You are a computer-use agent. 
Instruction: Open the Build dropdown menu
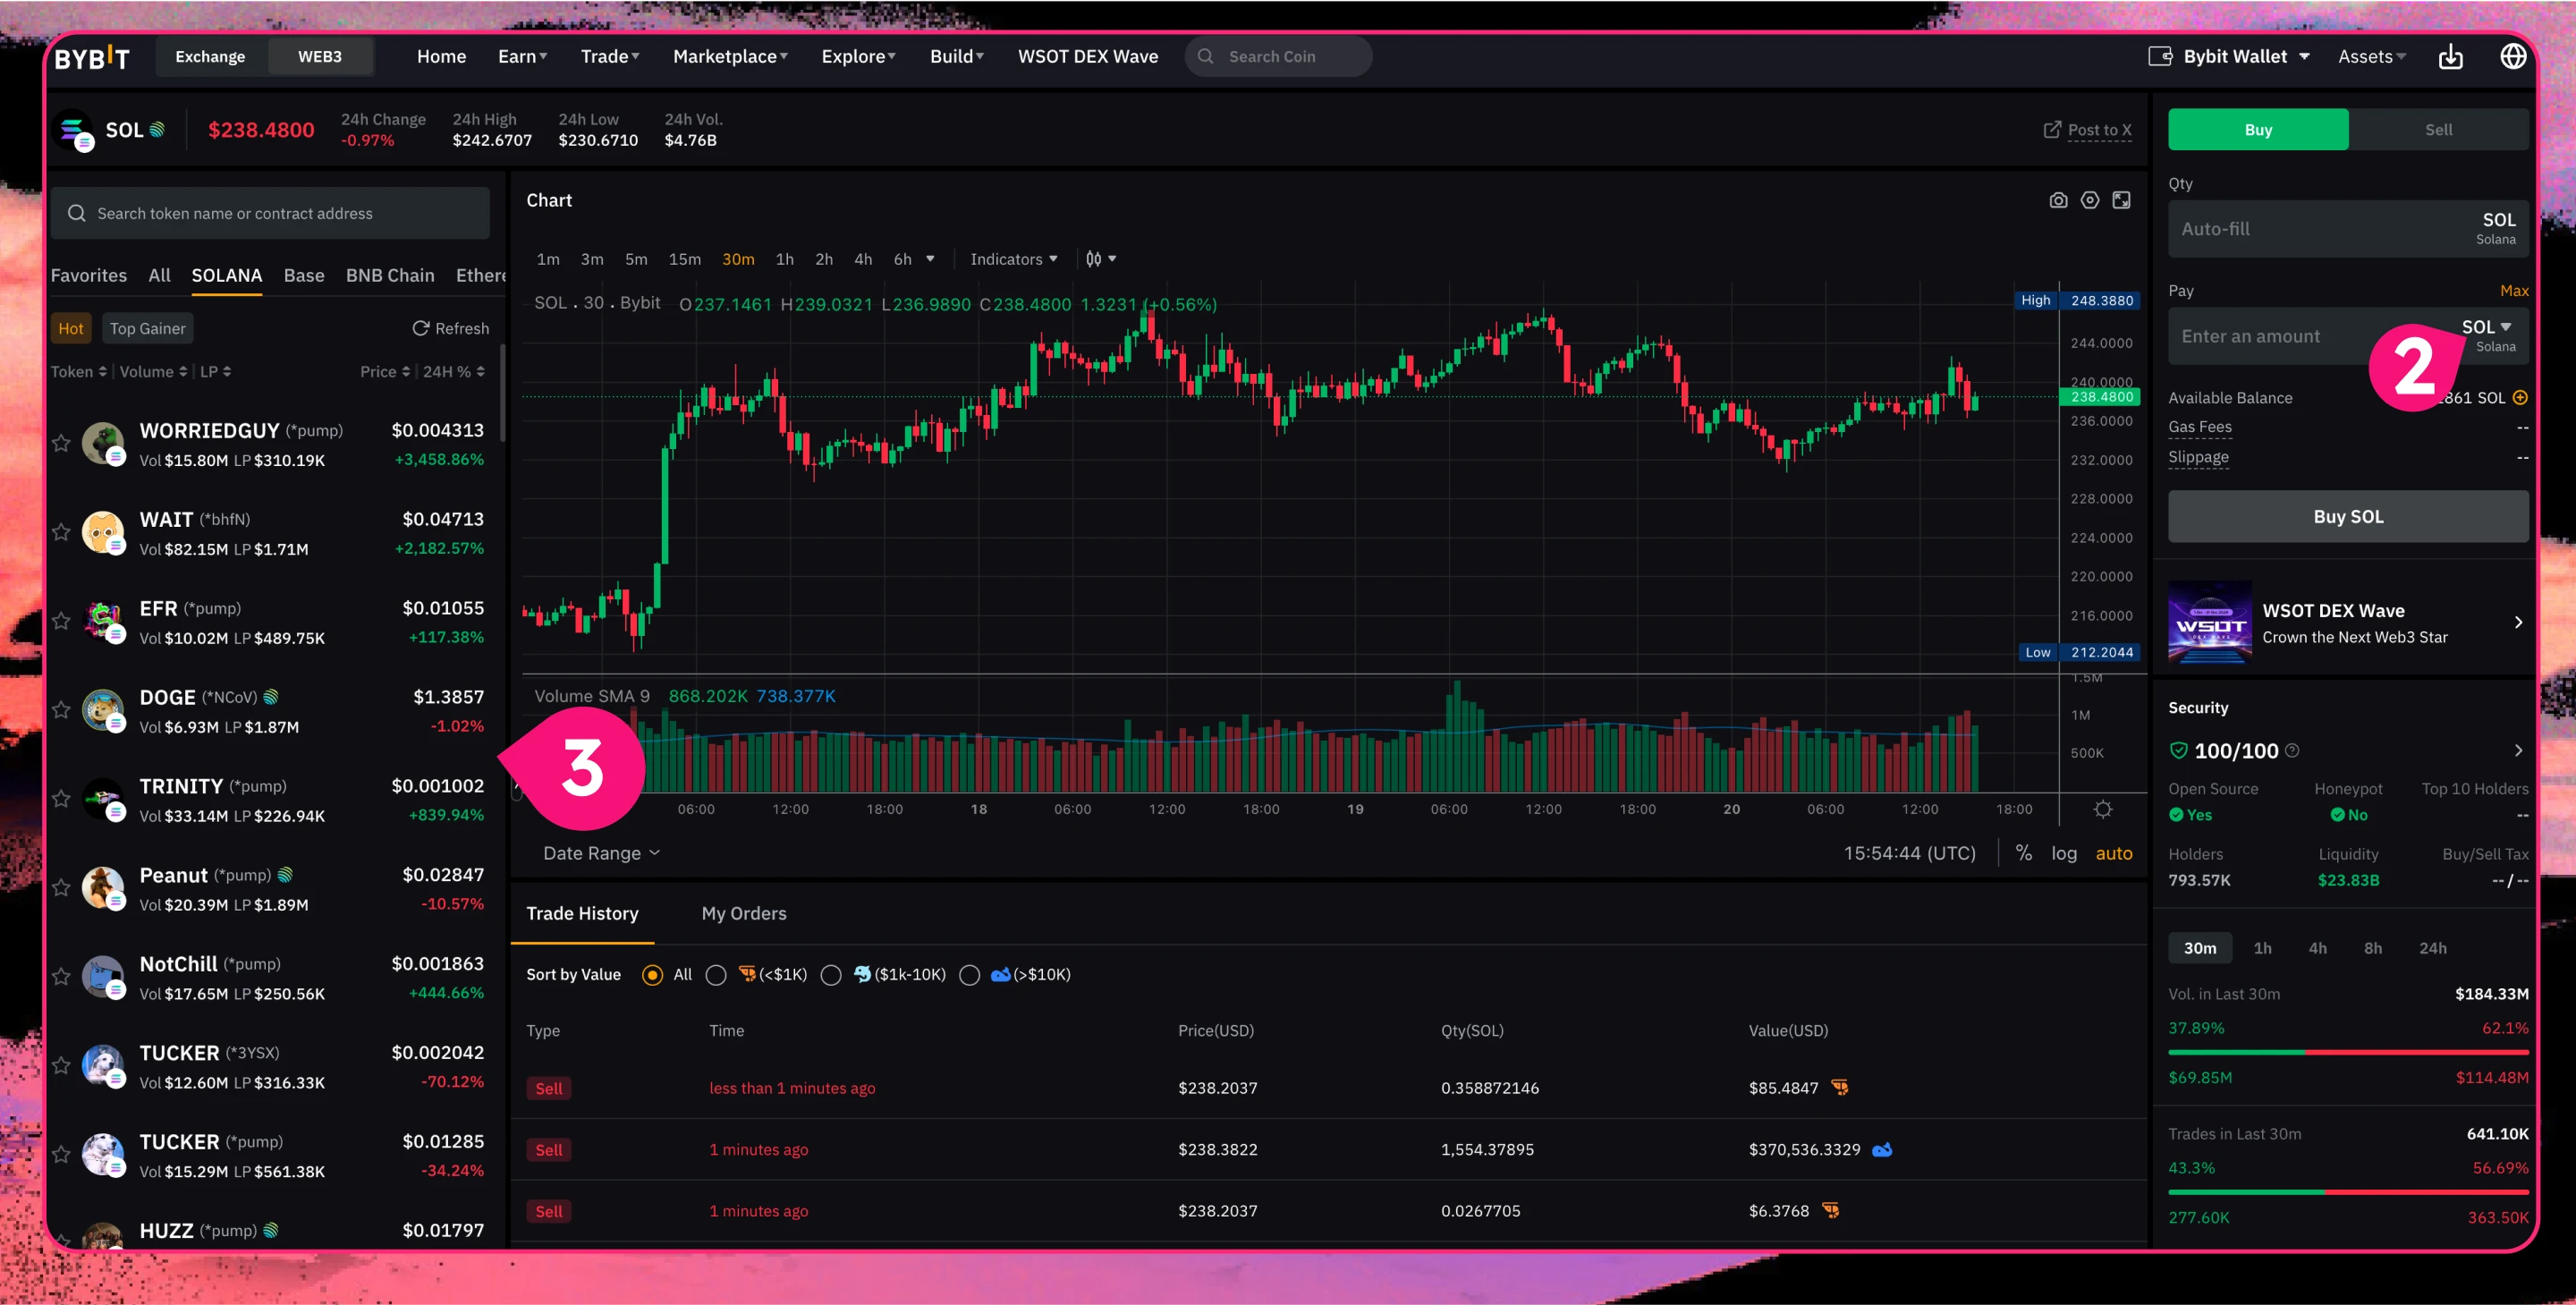pyautogui.click(x=957, y=57)
